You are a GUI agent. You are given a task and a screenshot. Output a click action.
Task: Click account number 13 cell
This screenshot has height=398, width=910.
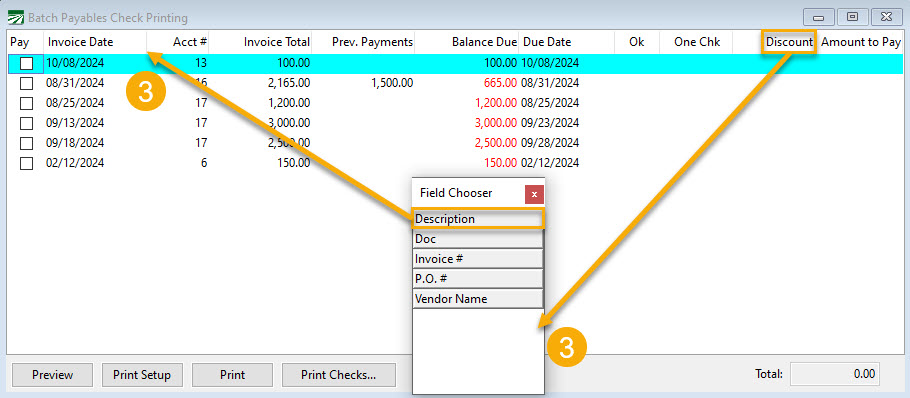(x=201, y=63)
